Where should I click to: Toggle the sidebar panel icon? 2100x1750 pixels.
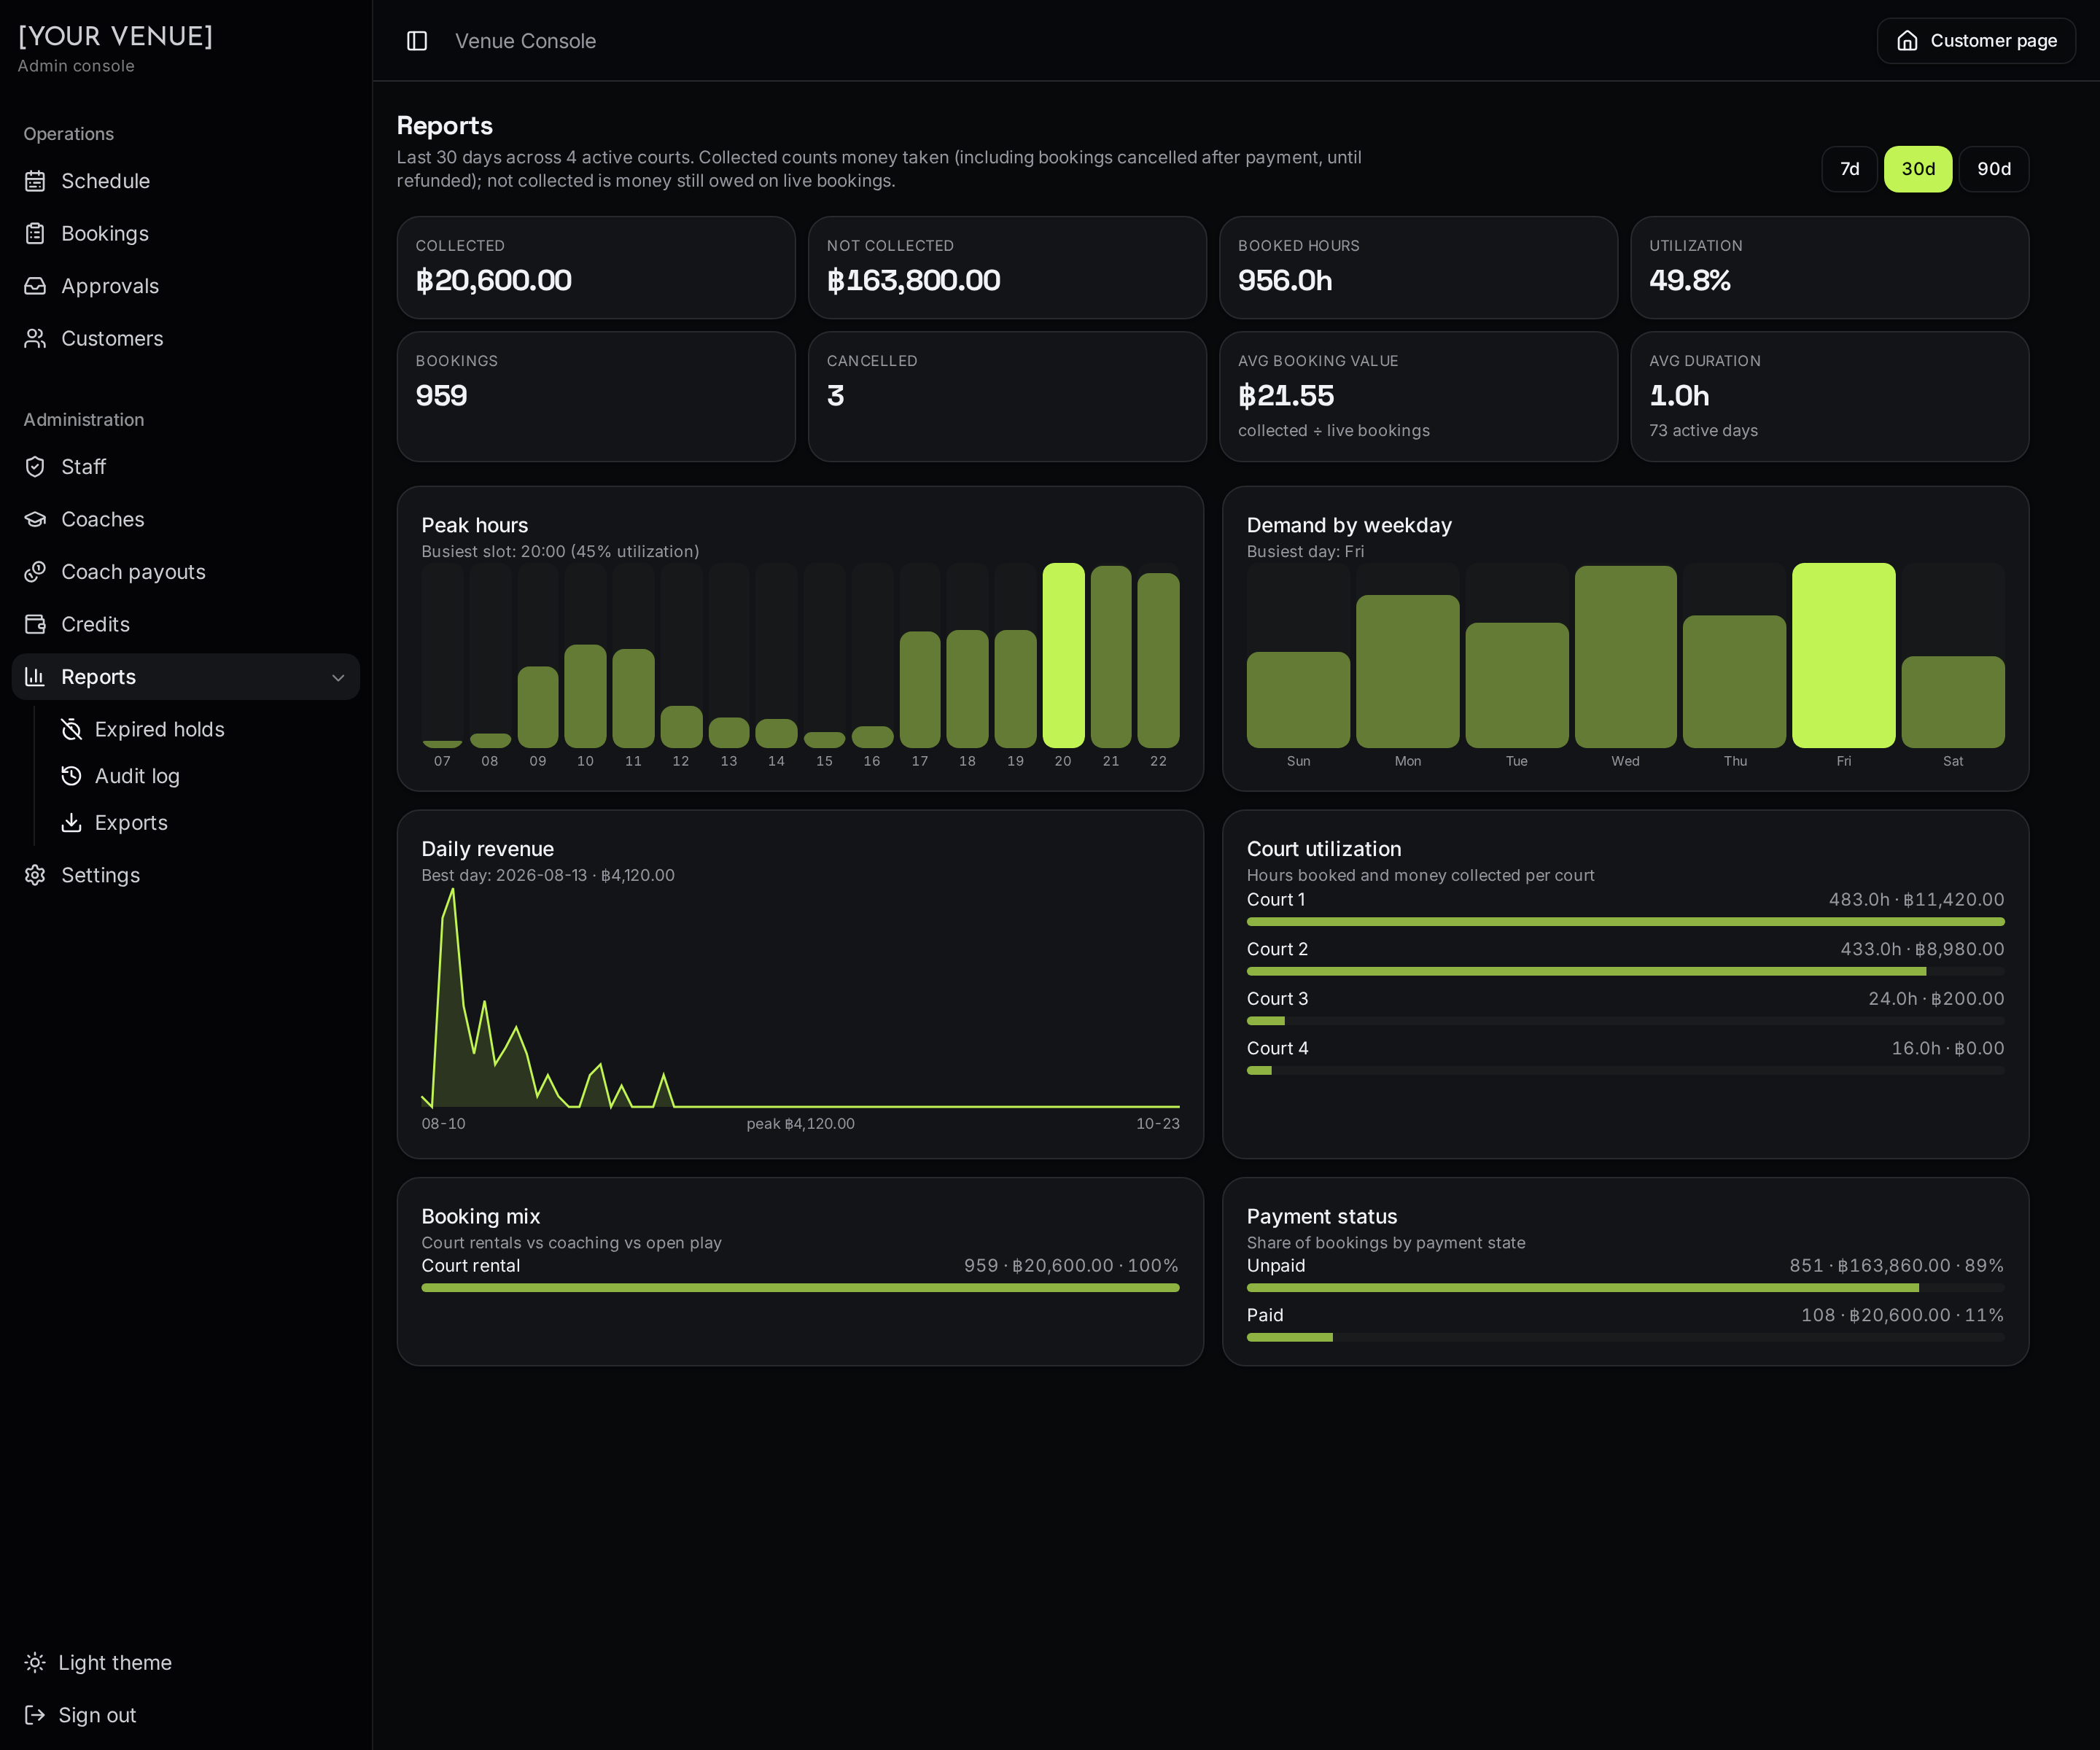pos(417,41)
